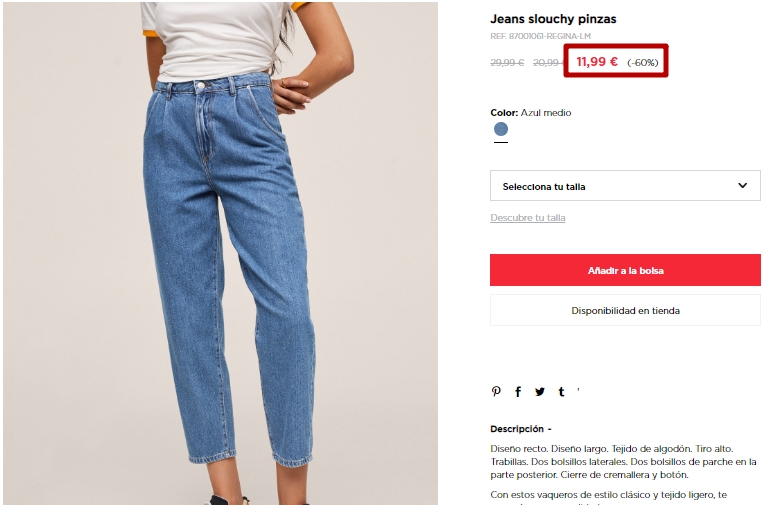
Task: Click the Jeans slouchy pinzas title
Action: click(553, 19)
